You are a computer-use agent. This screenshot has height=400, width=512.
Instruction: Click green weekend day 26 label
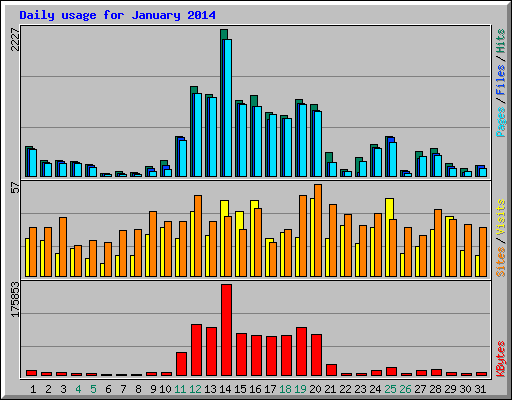pyautogui.click(x=405, y=389)
